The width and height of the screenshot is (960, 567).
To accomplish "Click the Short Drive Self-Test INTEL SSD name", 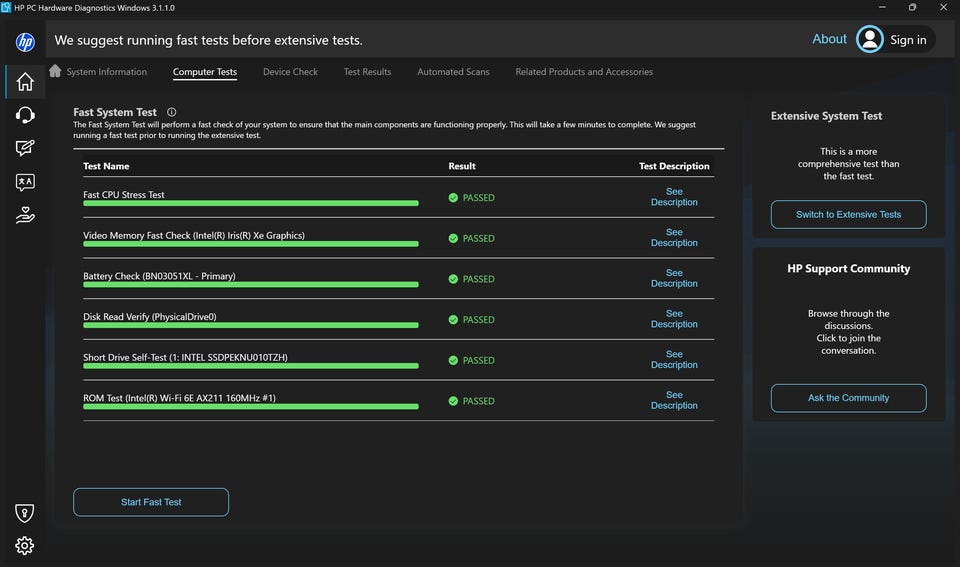I will tap(185, 358).
